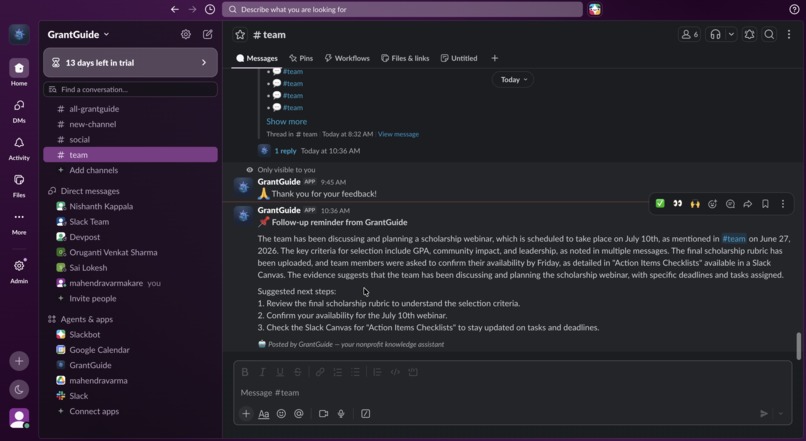Screen dimensions: 806x441
Task: Expand the send options dropdown arrow
Action: [780, 414]
